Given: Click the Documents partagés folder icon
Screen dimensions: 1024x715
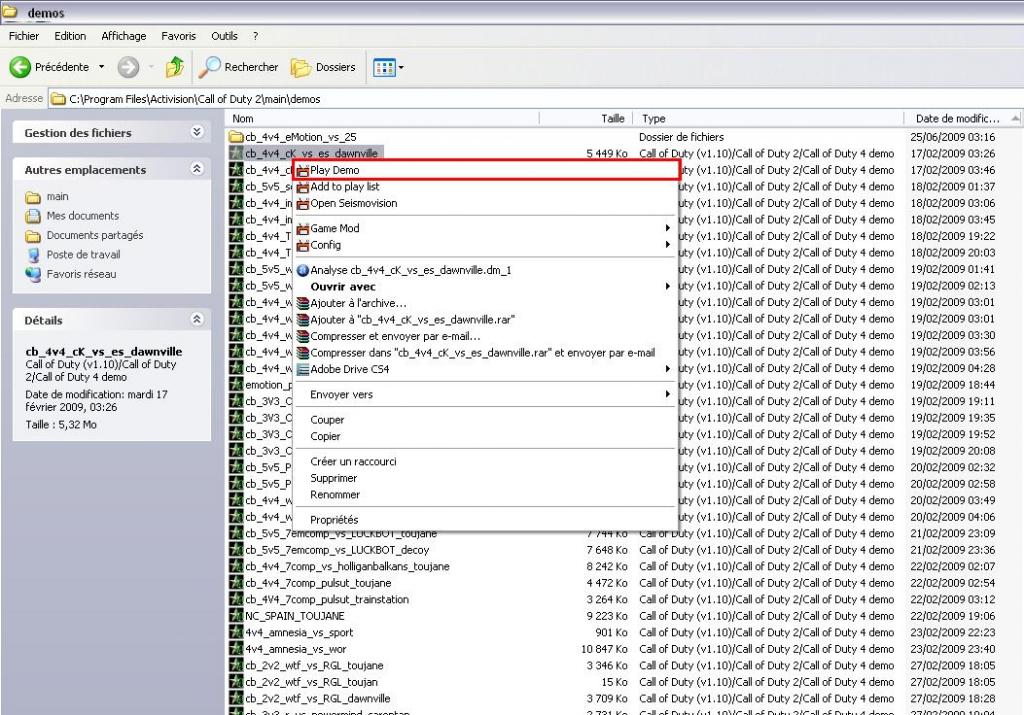Looking at the screenshot, I should [x=33, y=236].
